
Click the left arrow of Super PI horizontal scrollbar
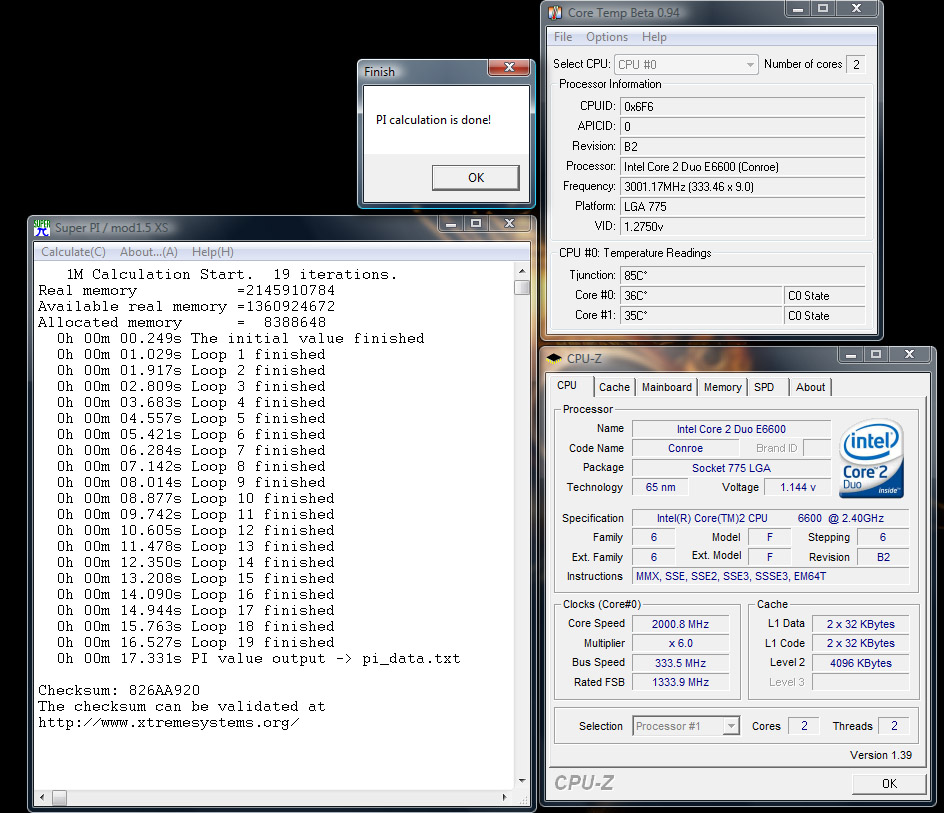[x=42, y=797]
